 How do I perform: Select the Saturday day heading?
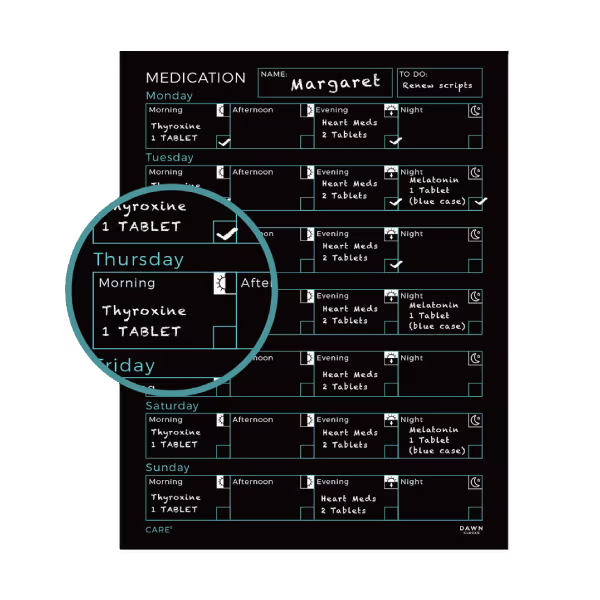coord(172,406)
